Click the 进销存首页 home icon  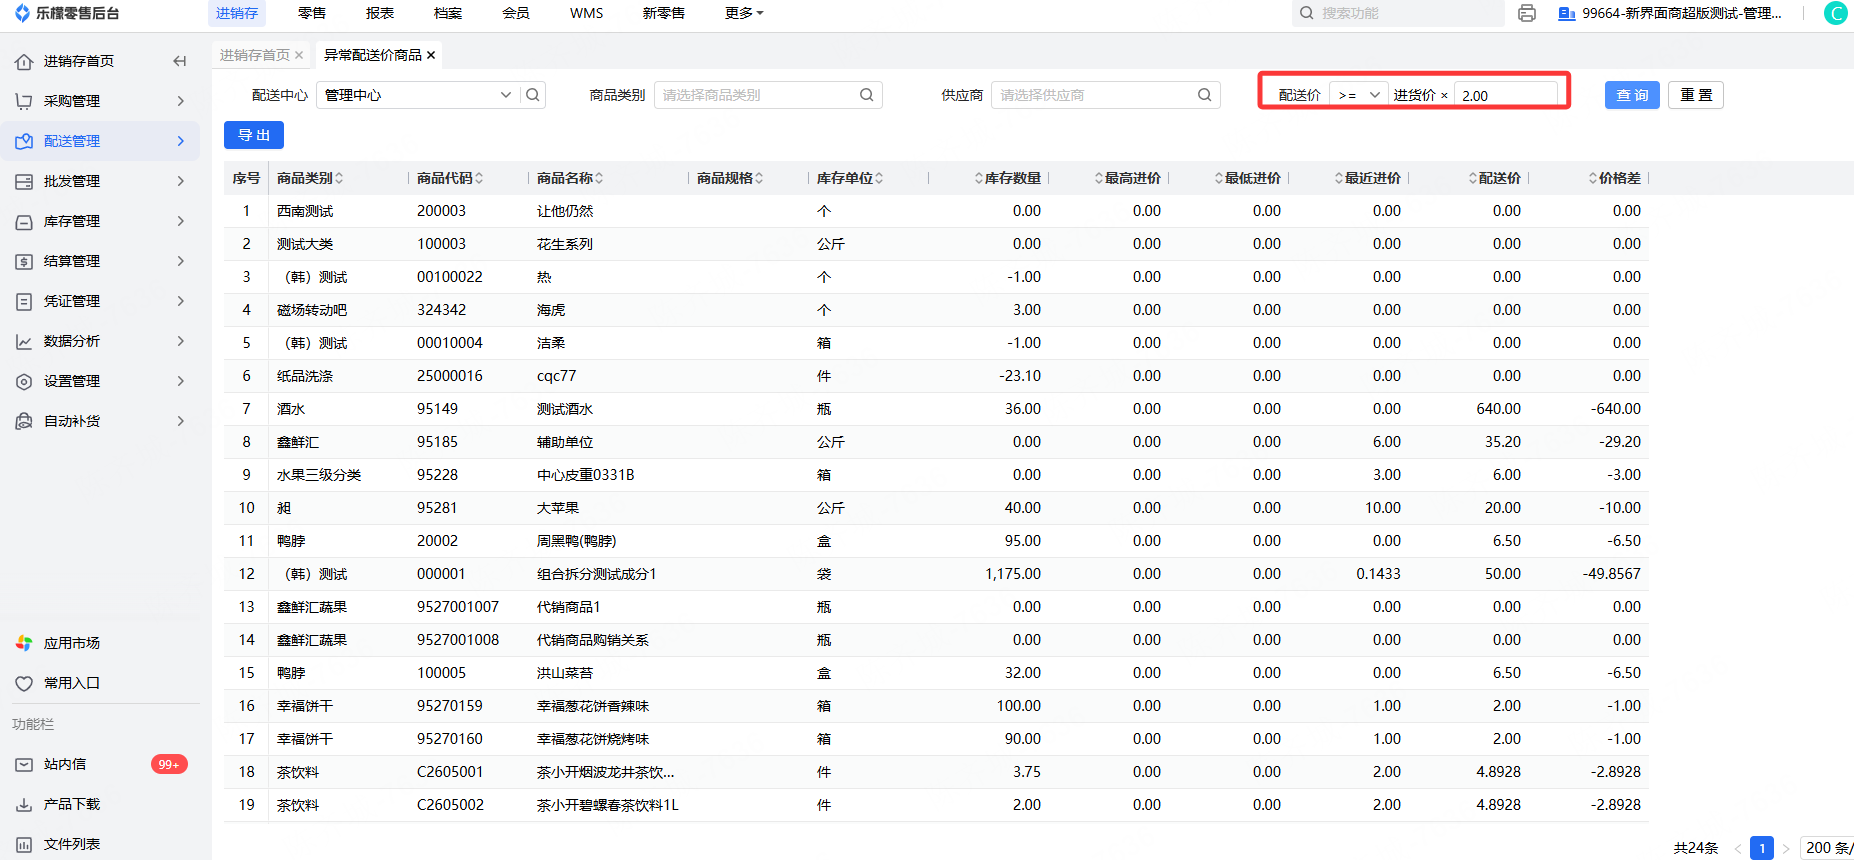tap(24, 62)
